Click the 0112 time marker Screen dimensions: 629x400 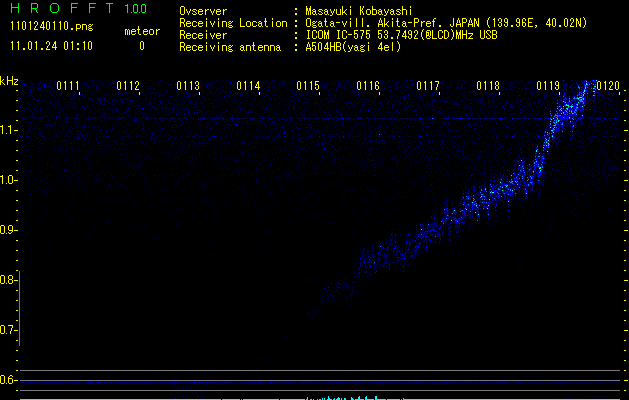pyautogui.click(x=128, y=86)
